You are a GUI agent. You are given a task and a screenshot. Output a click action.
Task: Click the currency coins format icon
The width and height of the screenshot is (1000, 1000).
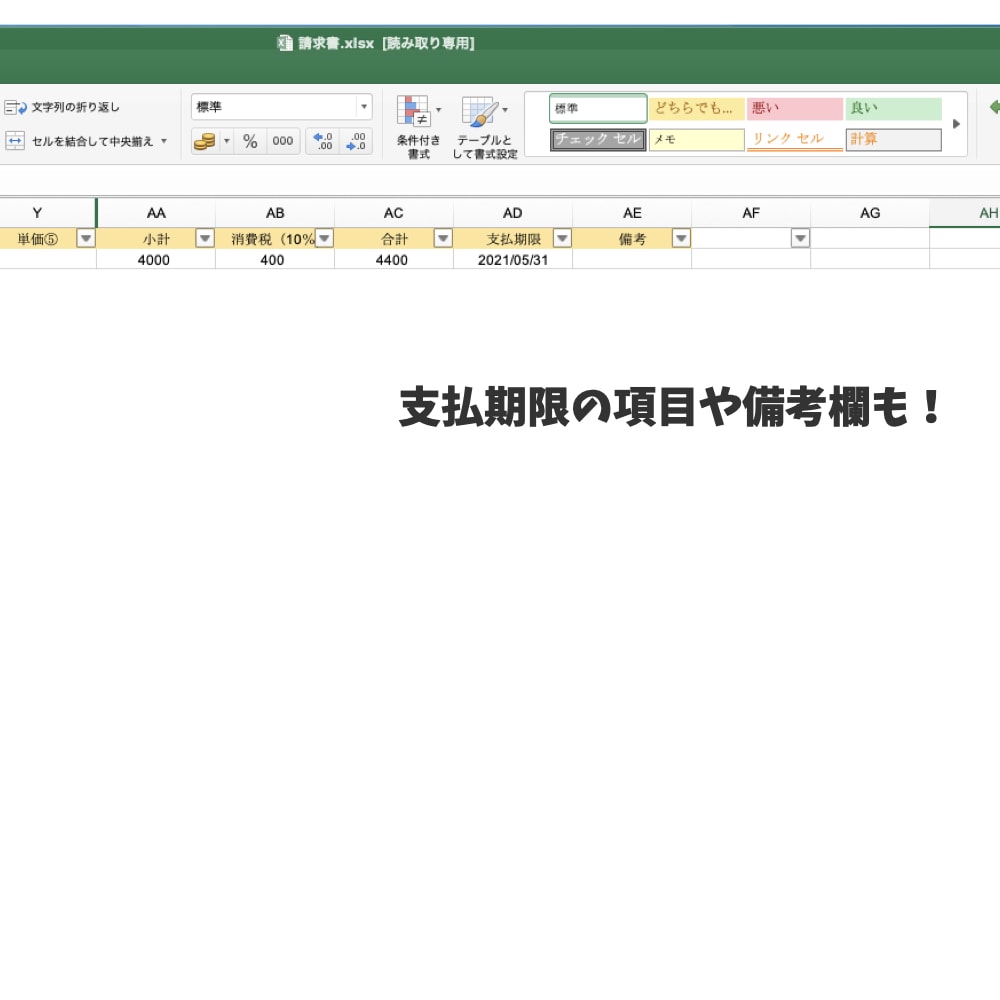(205, 141)
